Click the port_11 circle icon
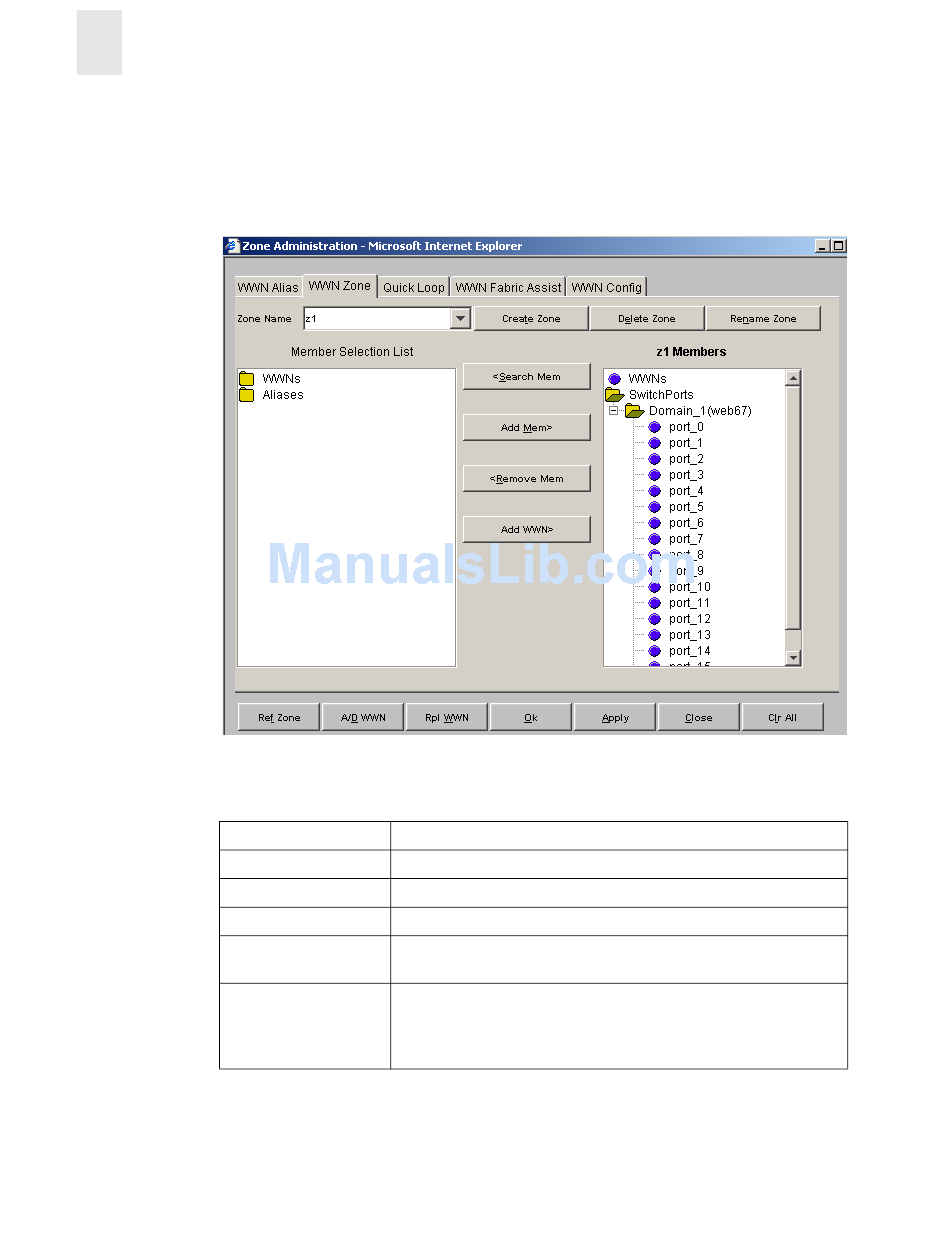The image size is (950, 1237). (655, 603)
